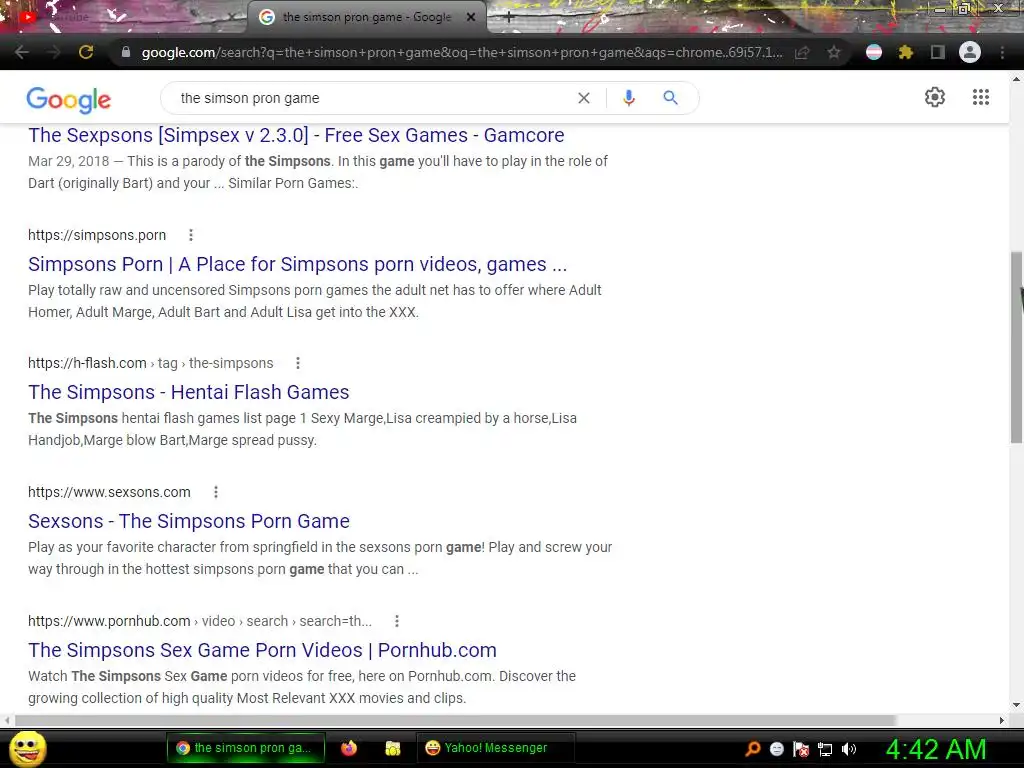Start voice search with microphone
This screenshot has height=768, width=1024.
(x=629, y=98)
